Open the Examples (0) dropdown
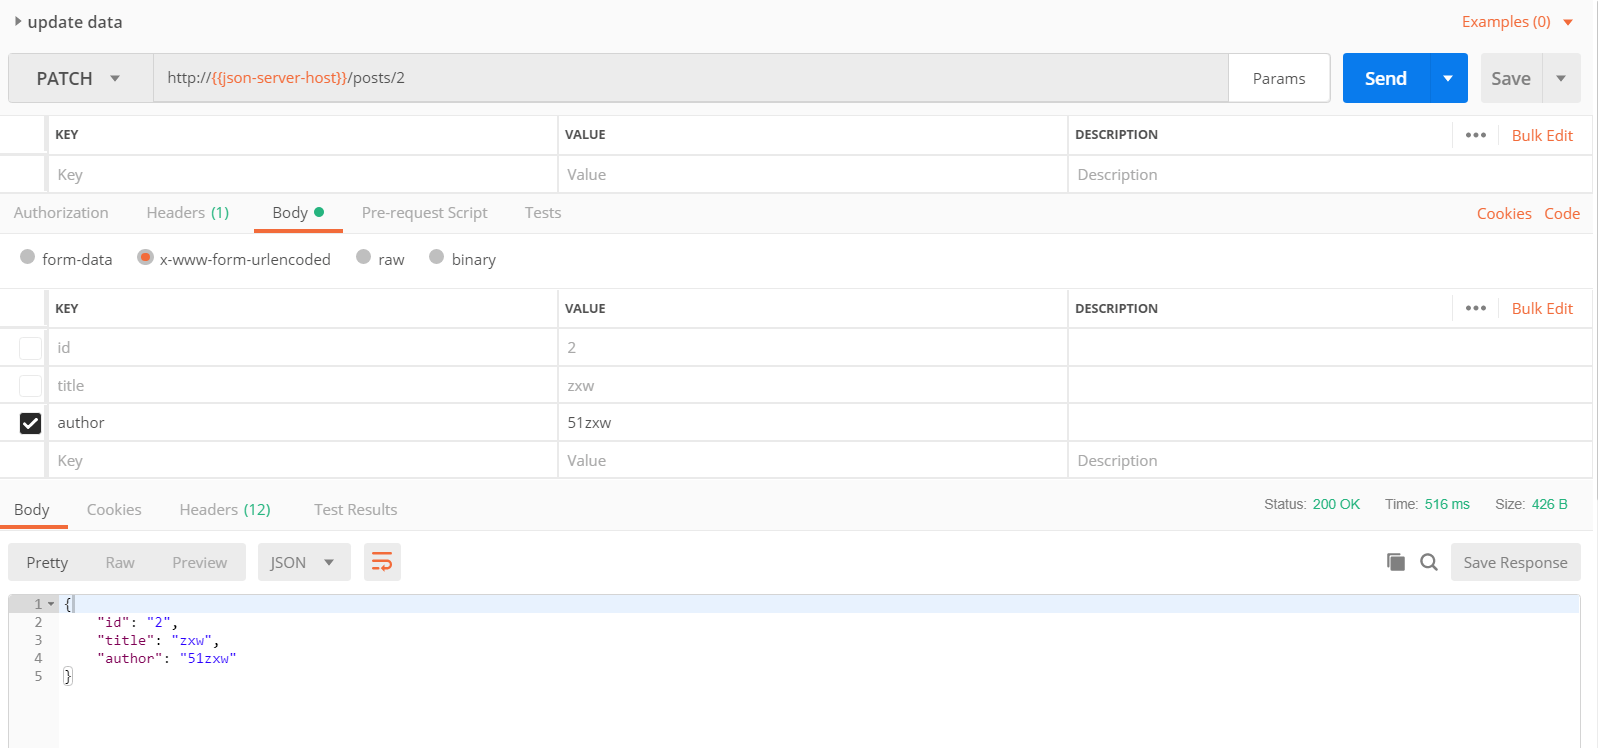This screenshot has height=748, width=1598. tap(1517, 22)
